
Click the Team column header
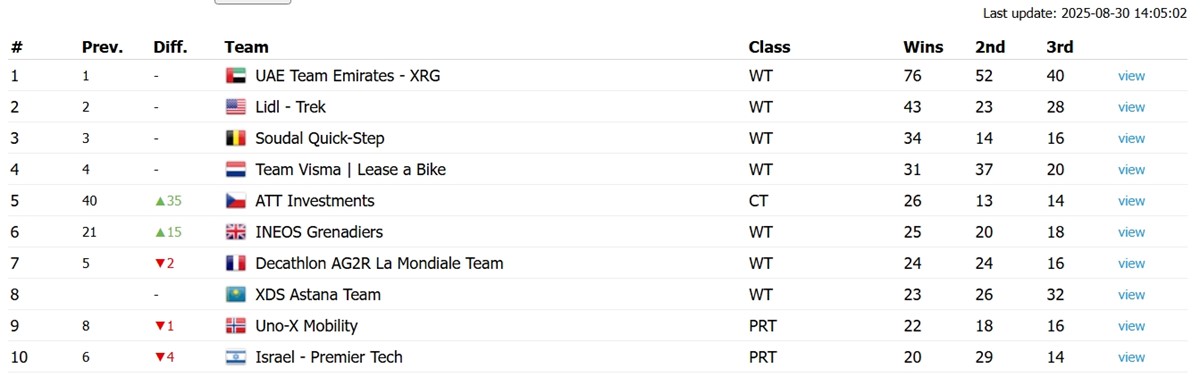click(246, 47)
